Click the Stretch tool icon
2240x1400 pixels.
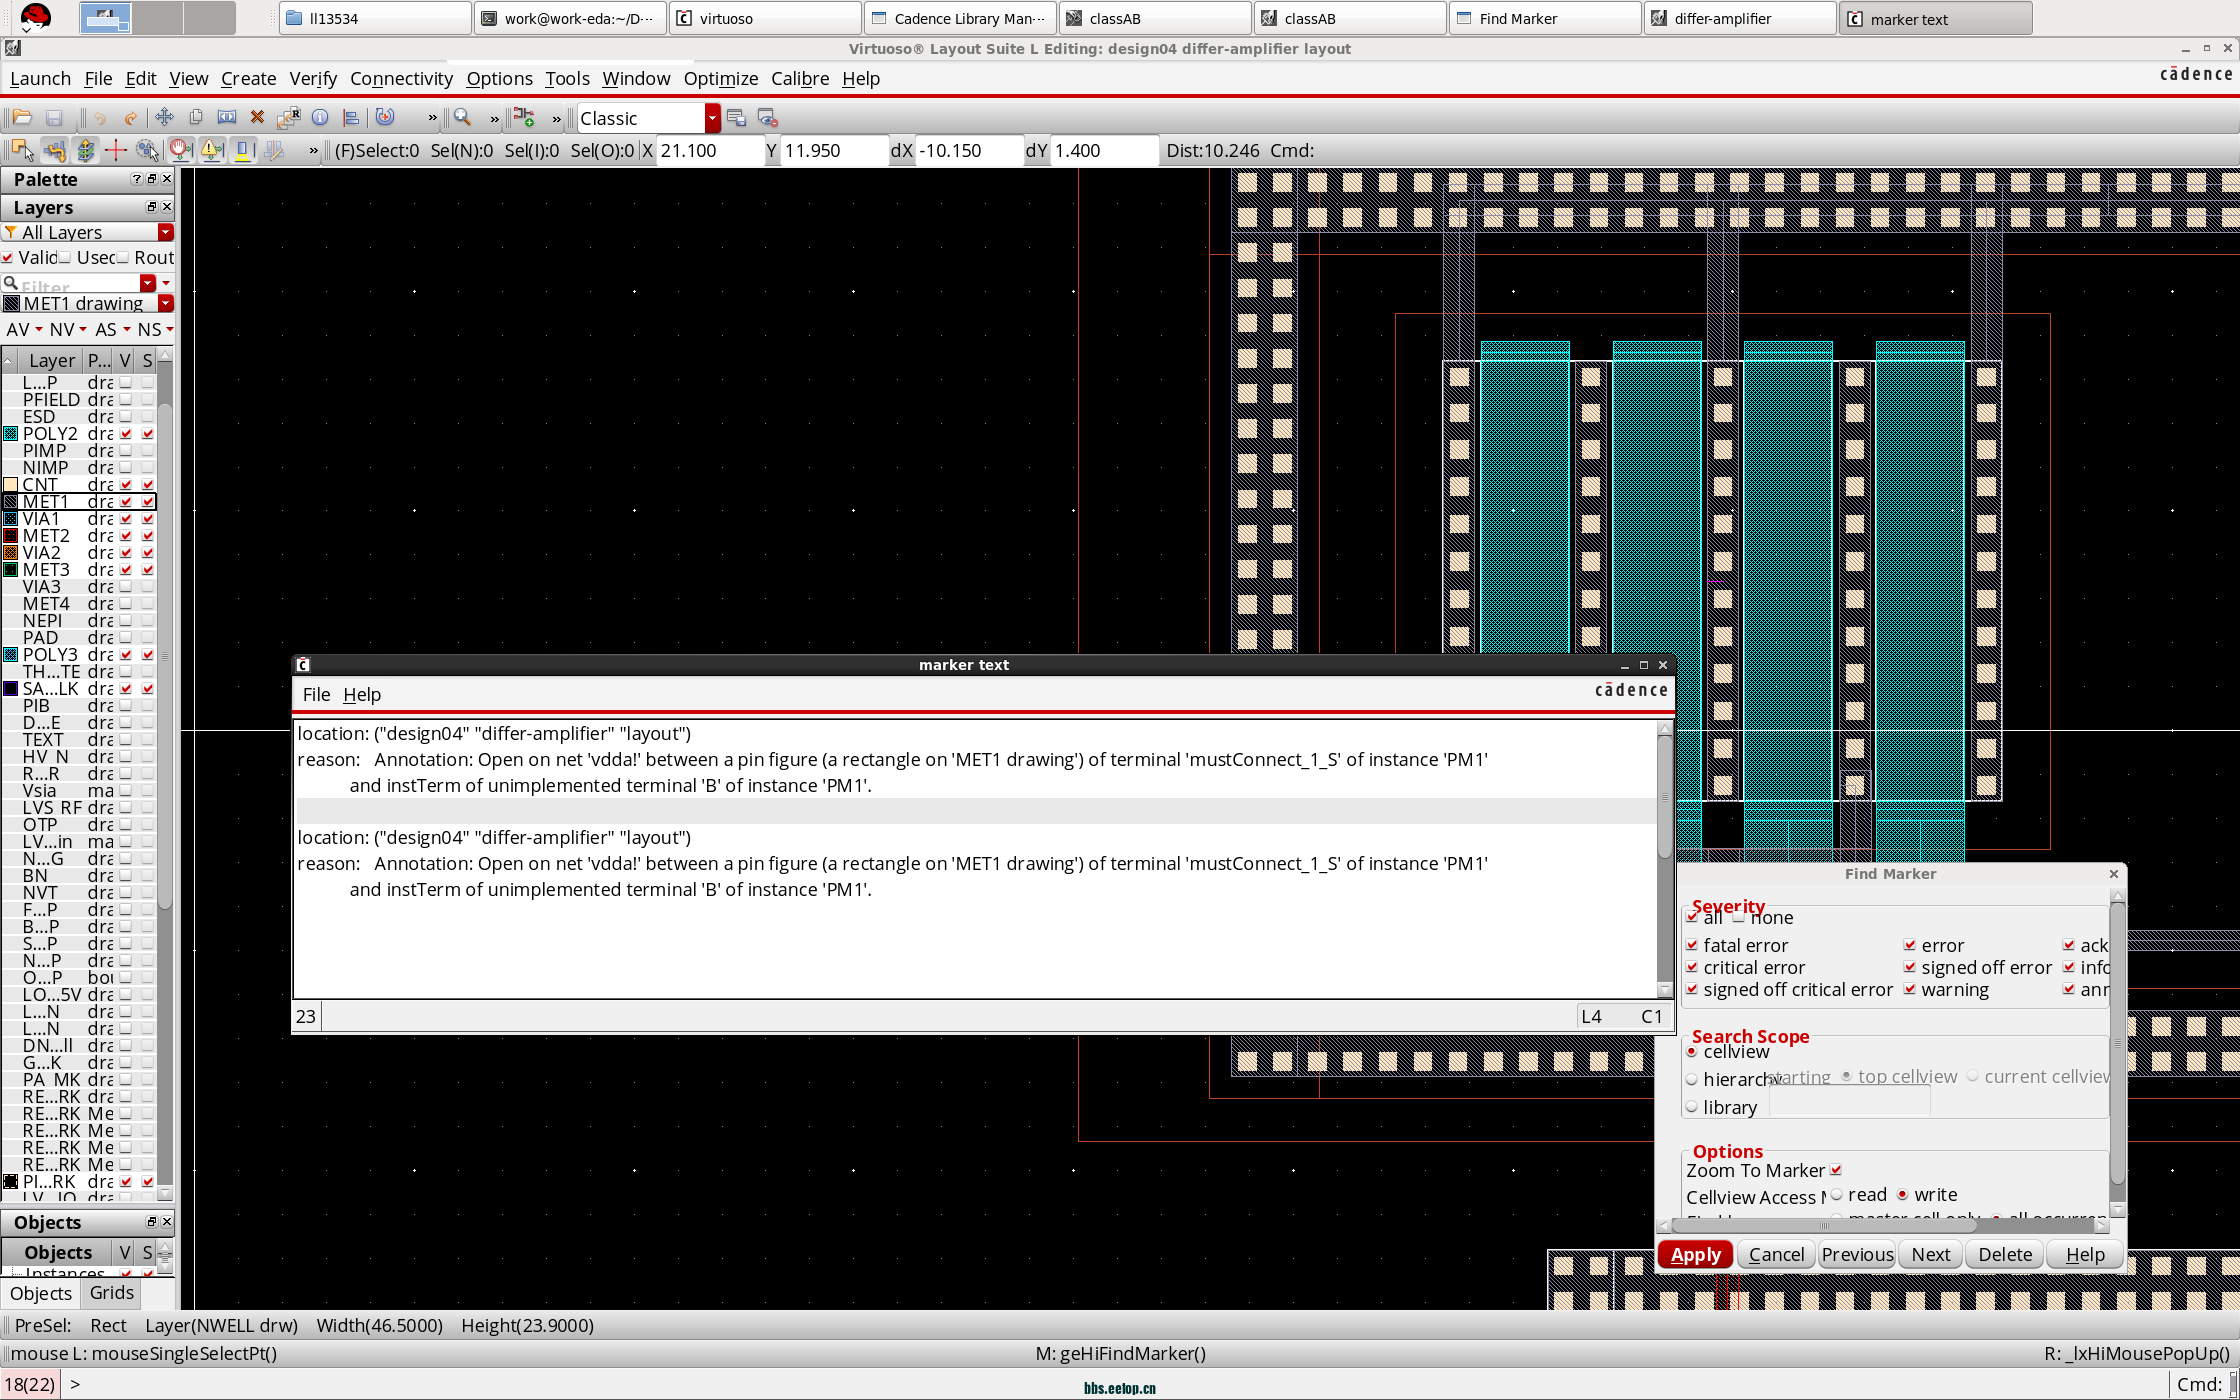coord(227,118)
